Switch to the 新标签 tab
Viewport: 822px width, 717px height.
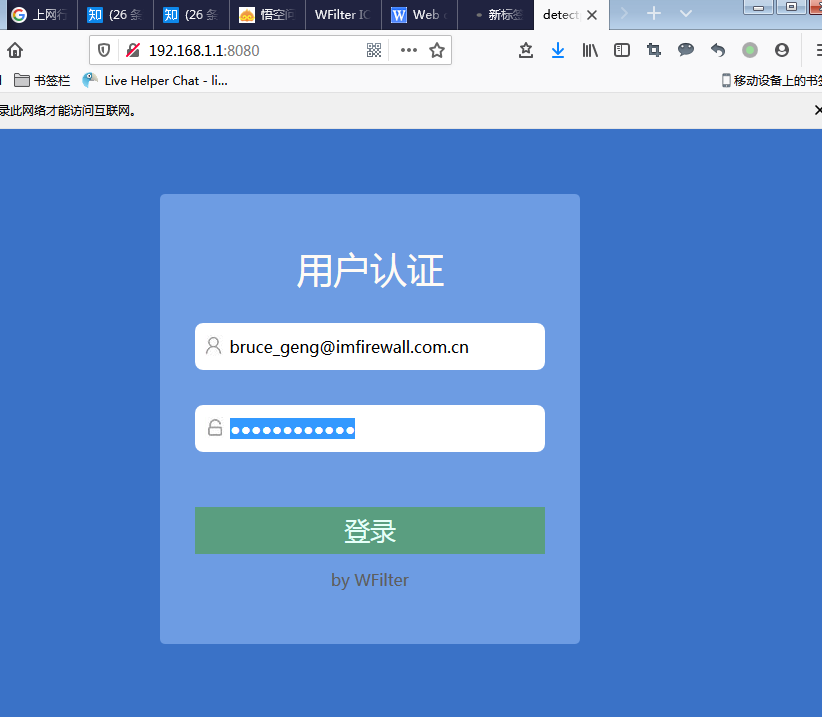tap(498, 15)
